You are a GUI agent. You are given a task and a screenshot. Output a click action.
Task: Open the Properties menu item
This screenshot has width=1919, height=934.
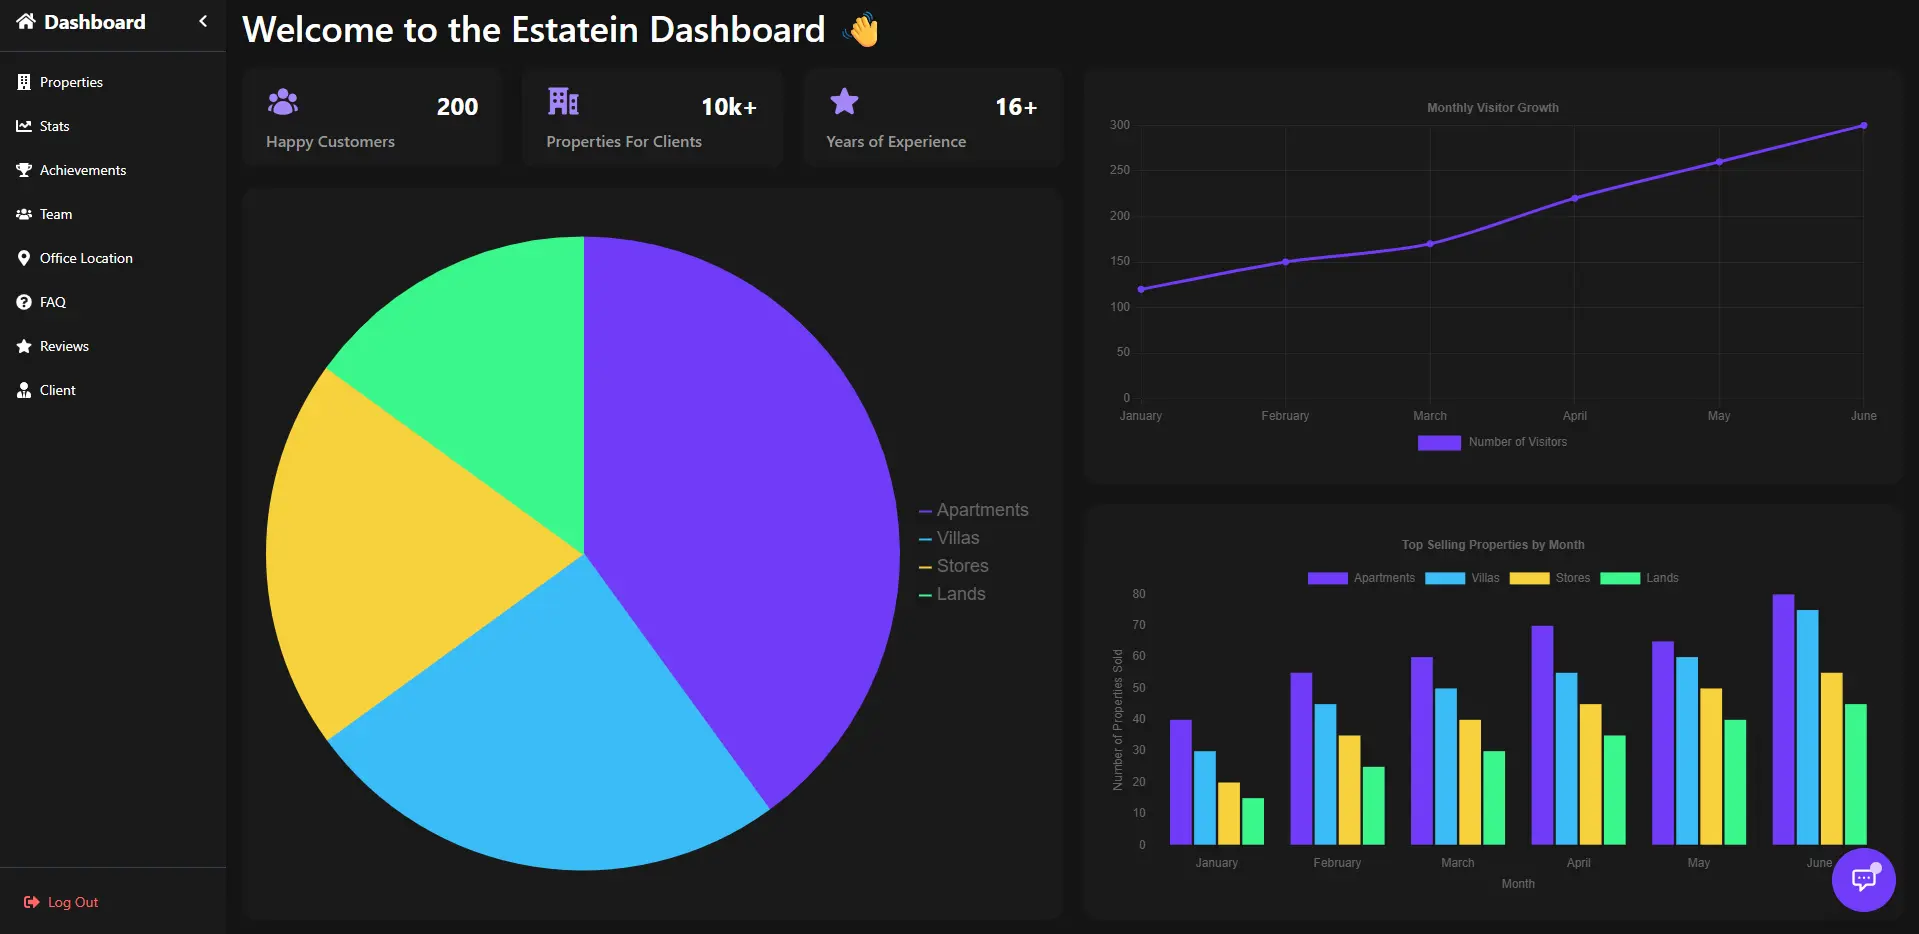(x=70, y=82)
